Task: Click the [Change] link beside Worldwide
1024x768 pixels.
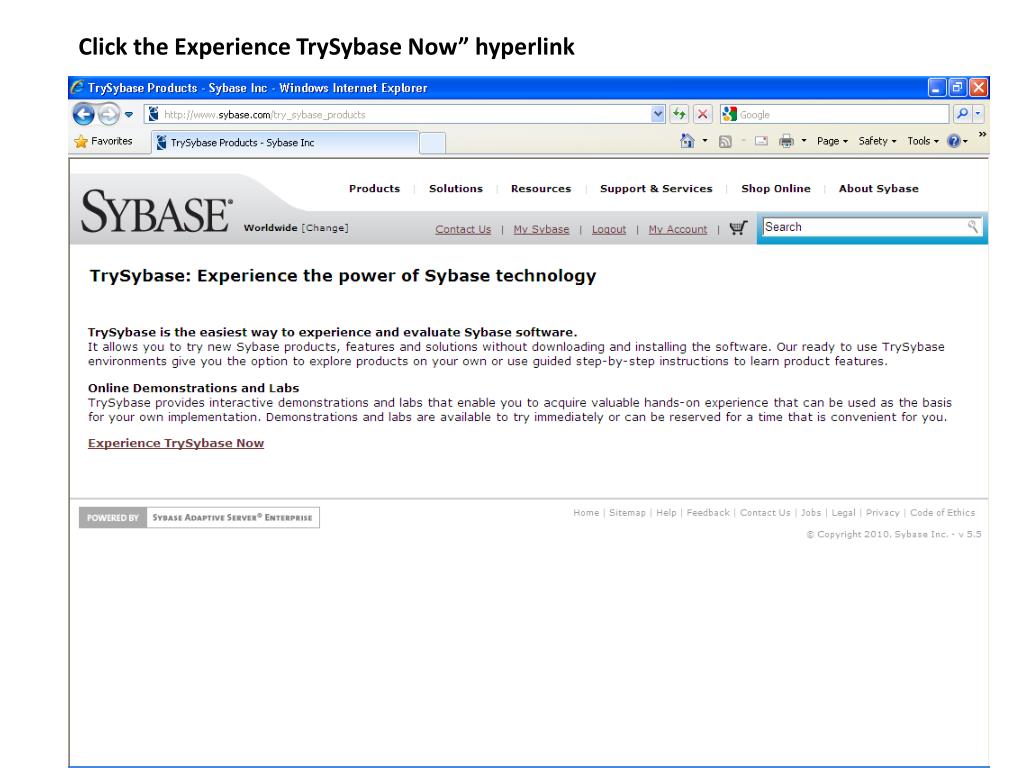Action: click(x=325, y=228)
